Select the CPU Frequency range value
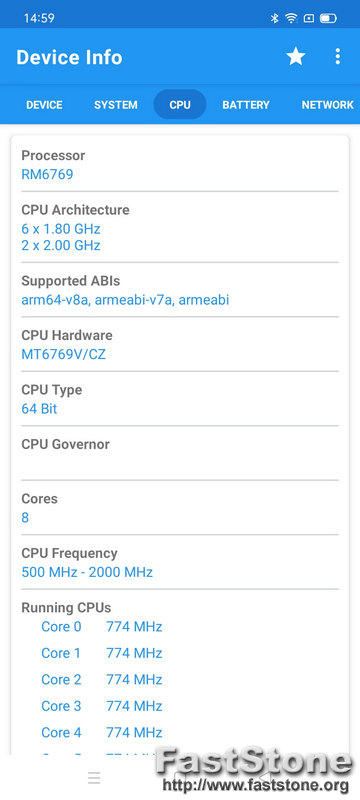The height and width of the screenshot is (800, 360). coord(87,572)
